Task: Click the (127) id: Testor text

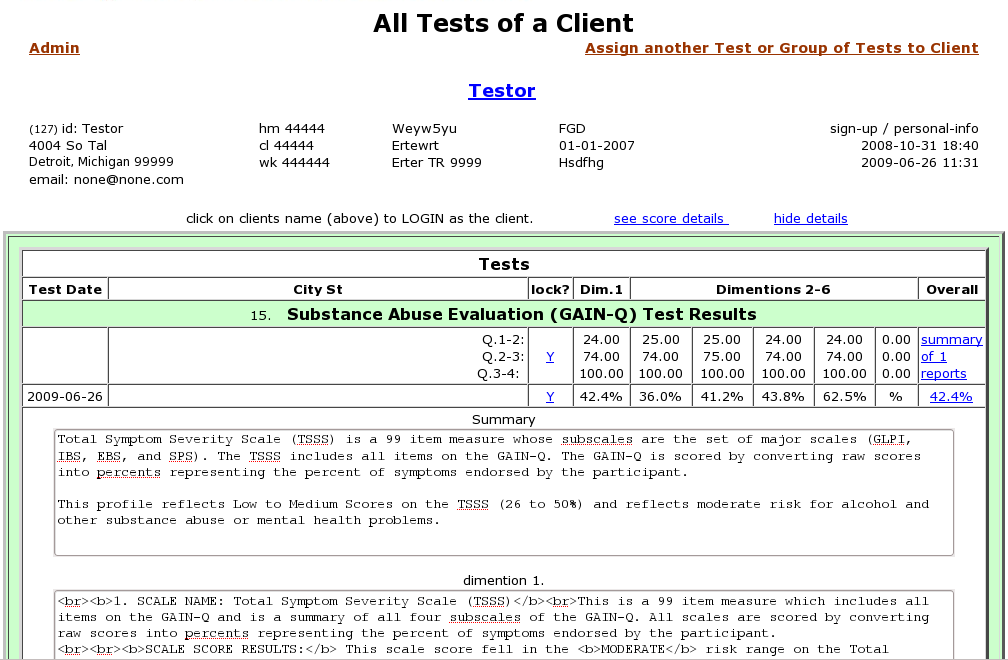Action: (76, 129)
